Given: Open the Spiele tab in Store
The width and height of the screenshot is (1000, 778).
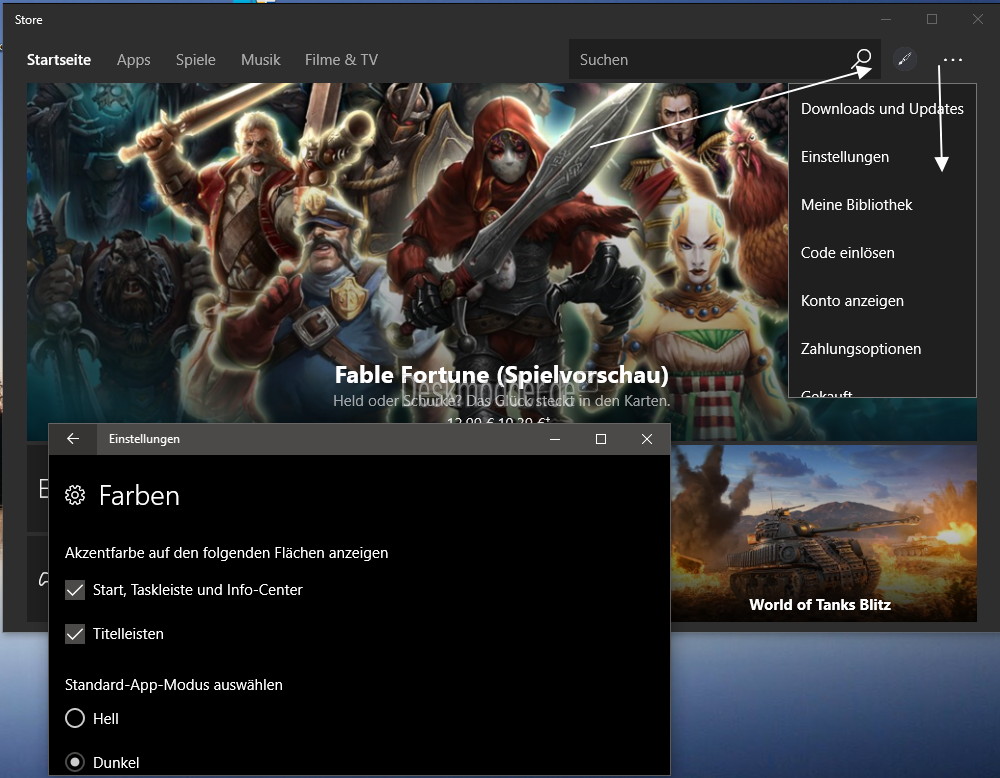Looking at the screenshot, I should point(196,60).
